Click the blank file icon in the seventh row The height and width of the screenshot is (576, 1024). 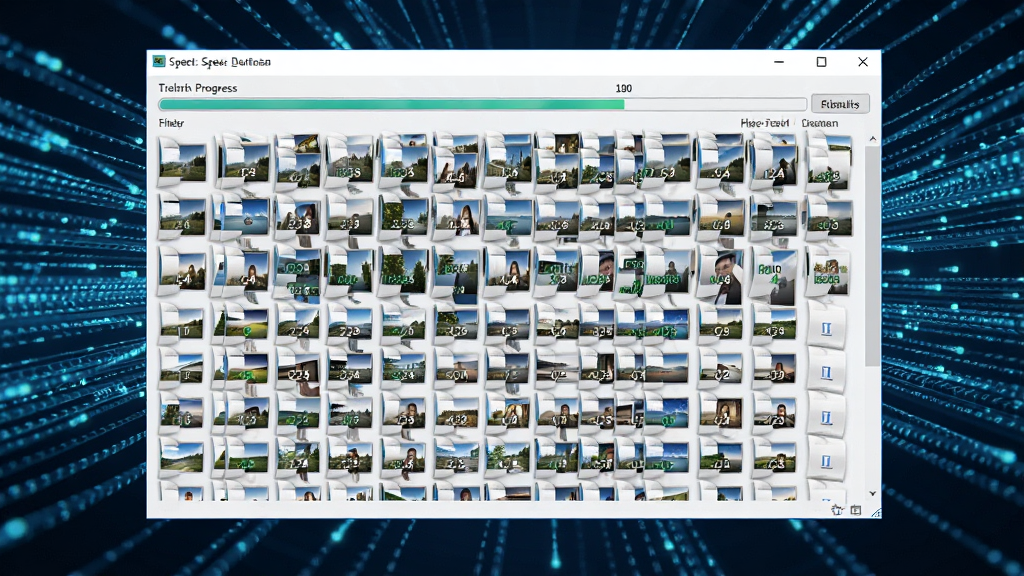pyautogui.click(x=826, y=461)
